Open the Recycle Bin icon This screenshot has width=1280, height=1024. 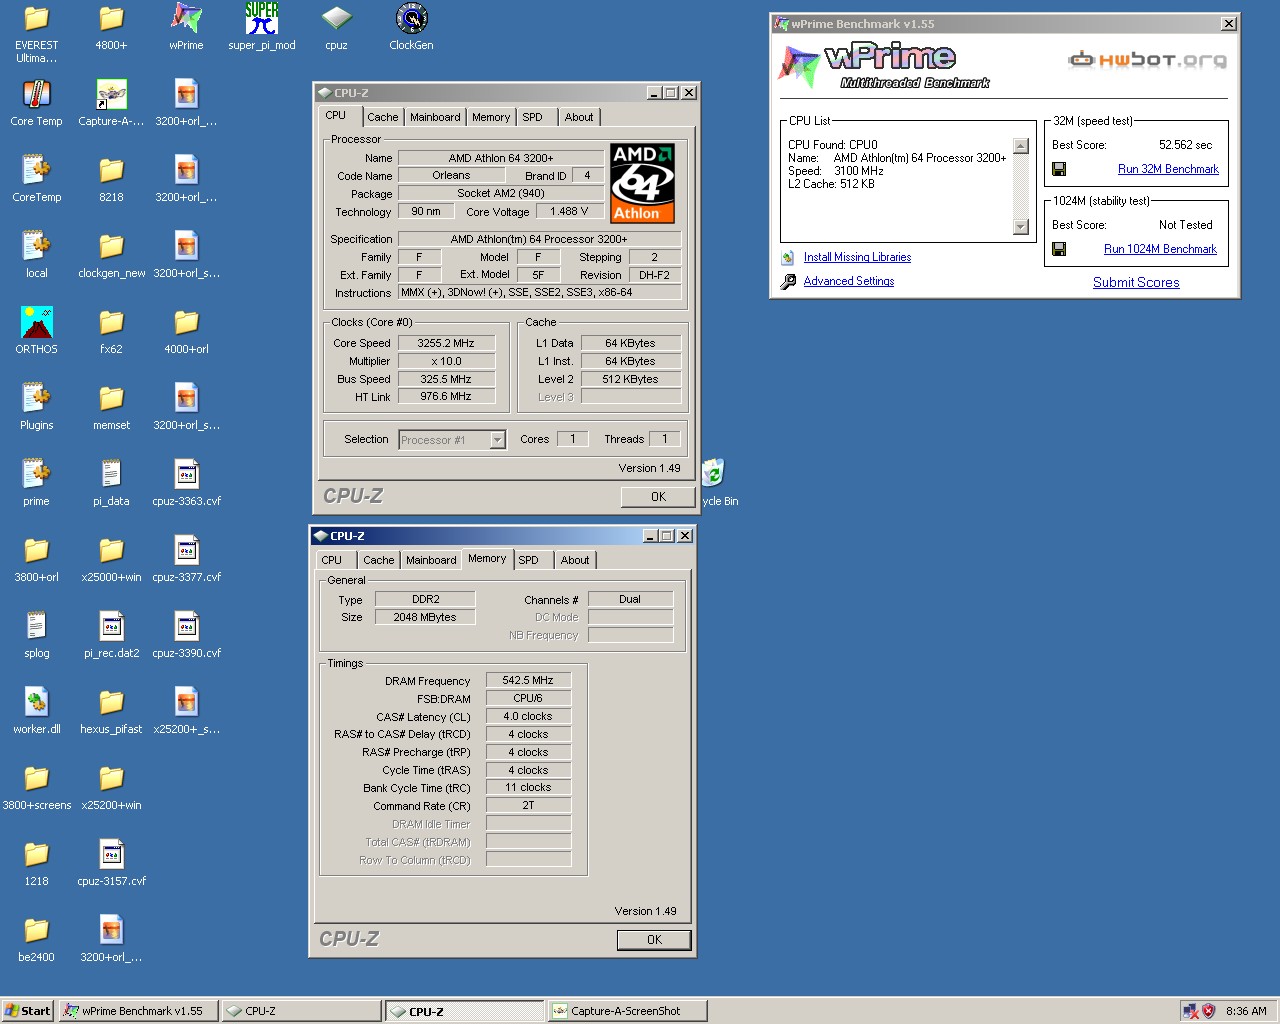712,473
